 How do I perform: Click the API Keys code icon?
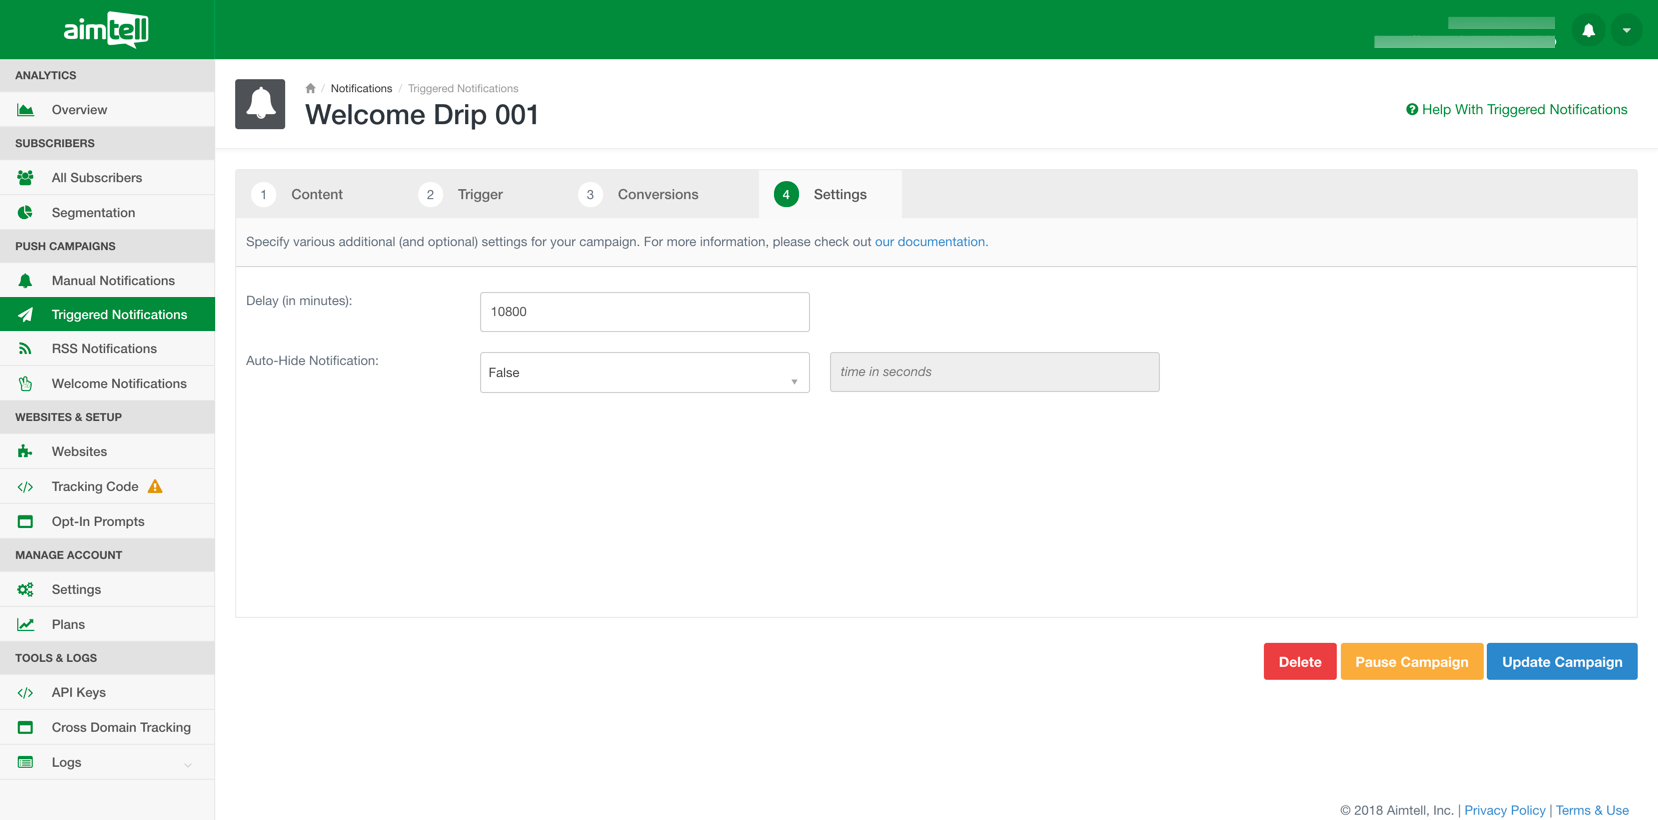pos(25,693)
